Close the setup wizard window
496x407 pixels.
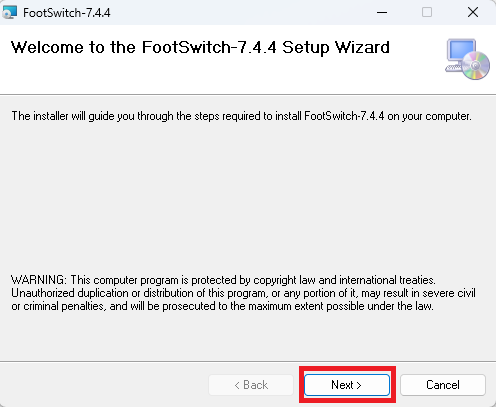473,12
